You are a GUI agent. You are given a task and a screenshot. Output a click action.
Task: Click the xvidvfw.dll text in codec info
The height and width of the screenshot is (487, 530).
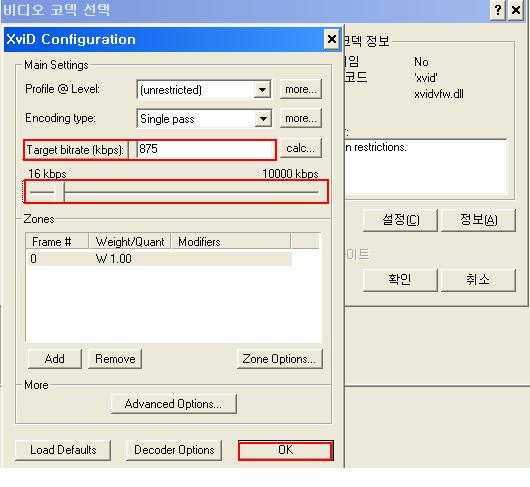[x=439, y=94]
